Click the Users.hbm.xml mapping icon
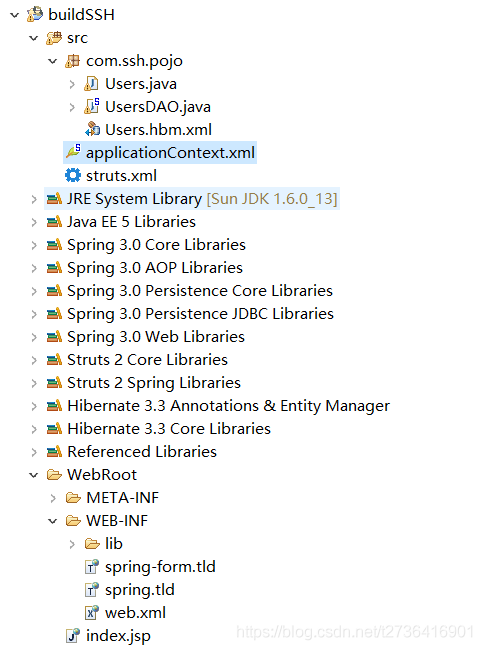Image resolution: width=482 pixels, height=650 pixels. pyautogui.click(x=92, y=130)
